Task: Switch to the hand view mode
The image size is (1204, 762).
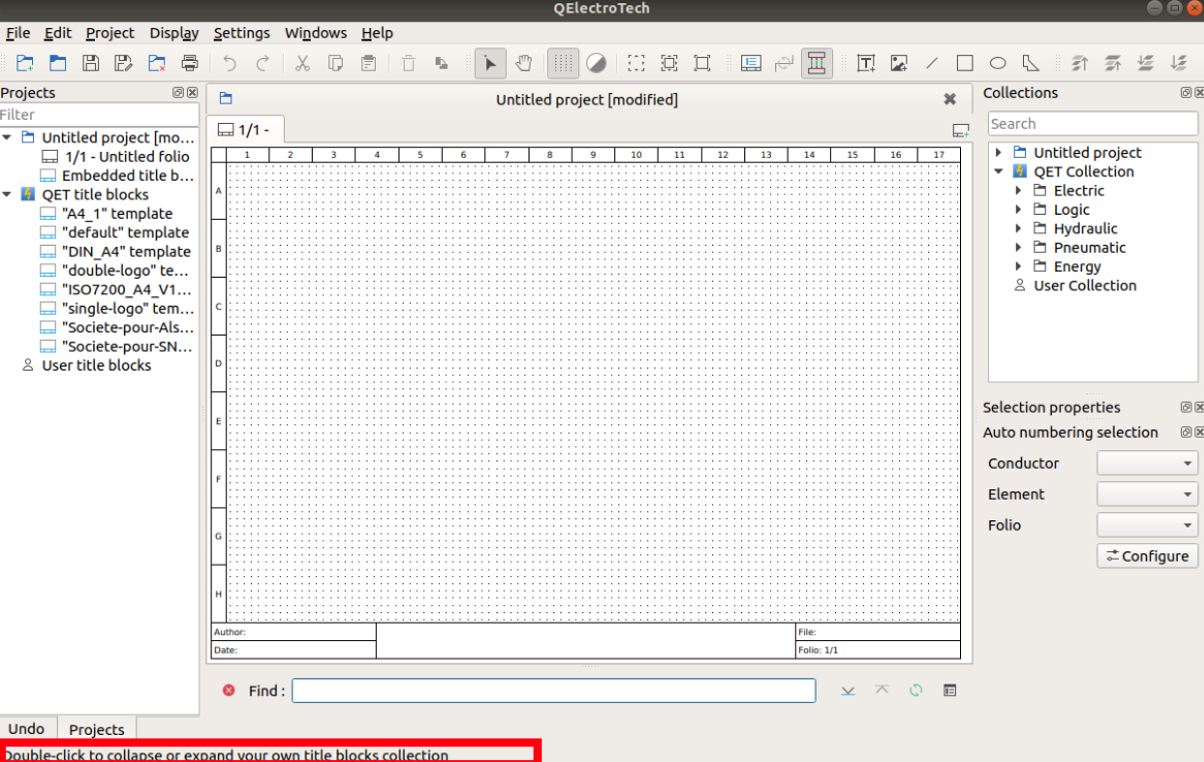Action: point(523,63)
